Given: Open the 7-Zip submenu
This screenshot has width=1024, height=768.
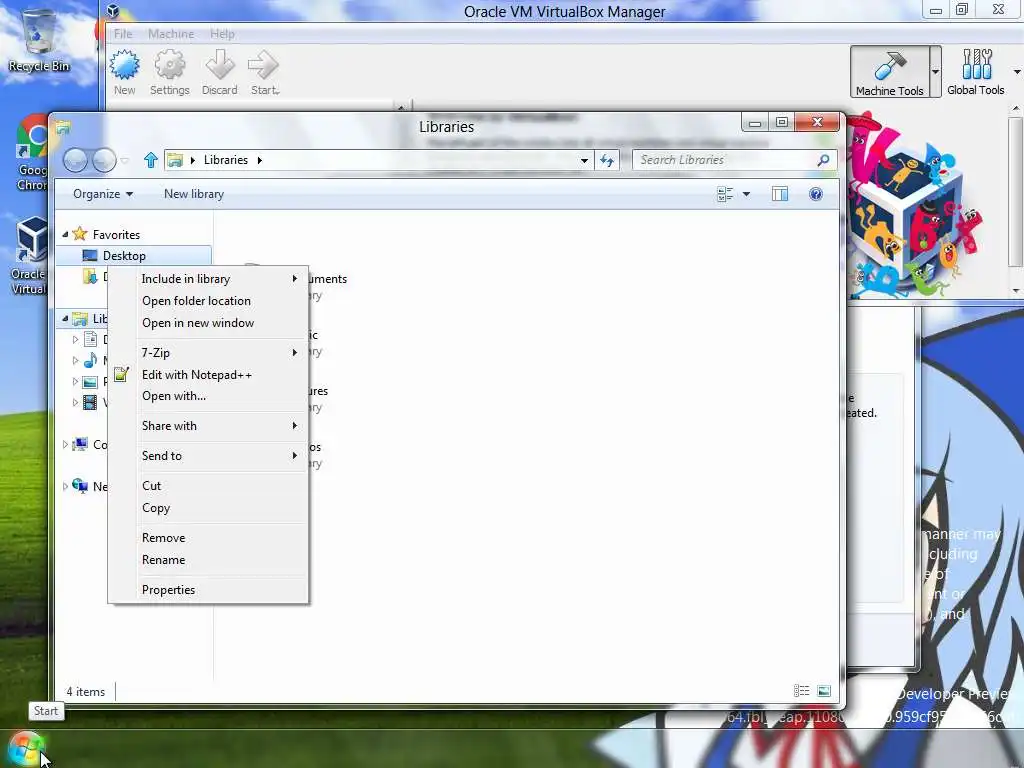Looking at the screenshot, I should point(208,353).
